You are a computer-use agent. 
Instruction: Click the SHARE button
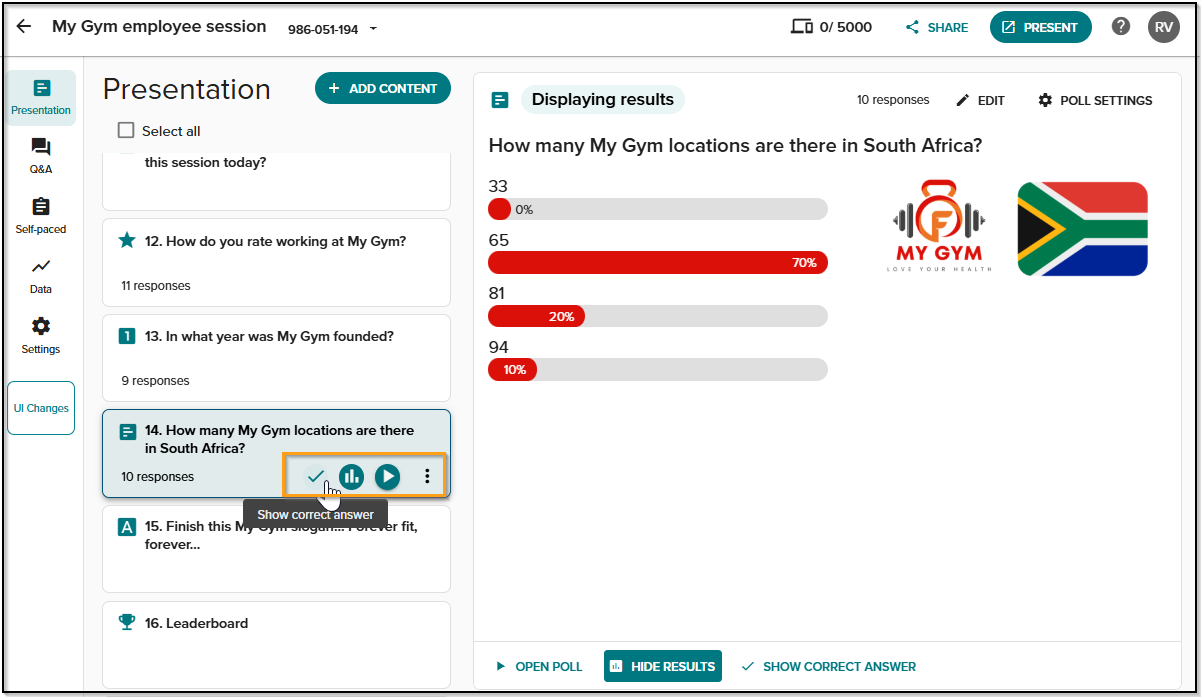click(x=936, y=28)
